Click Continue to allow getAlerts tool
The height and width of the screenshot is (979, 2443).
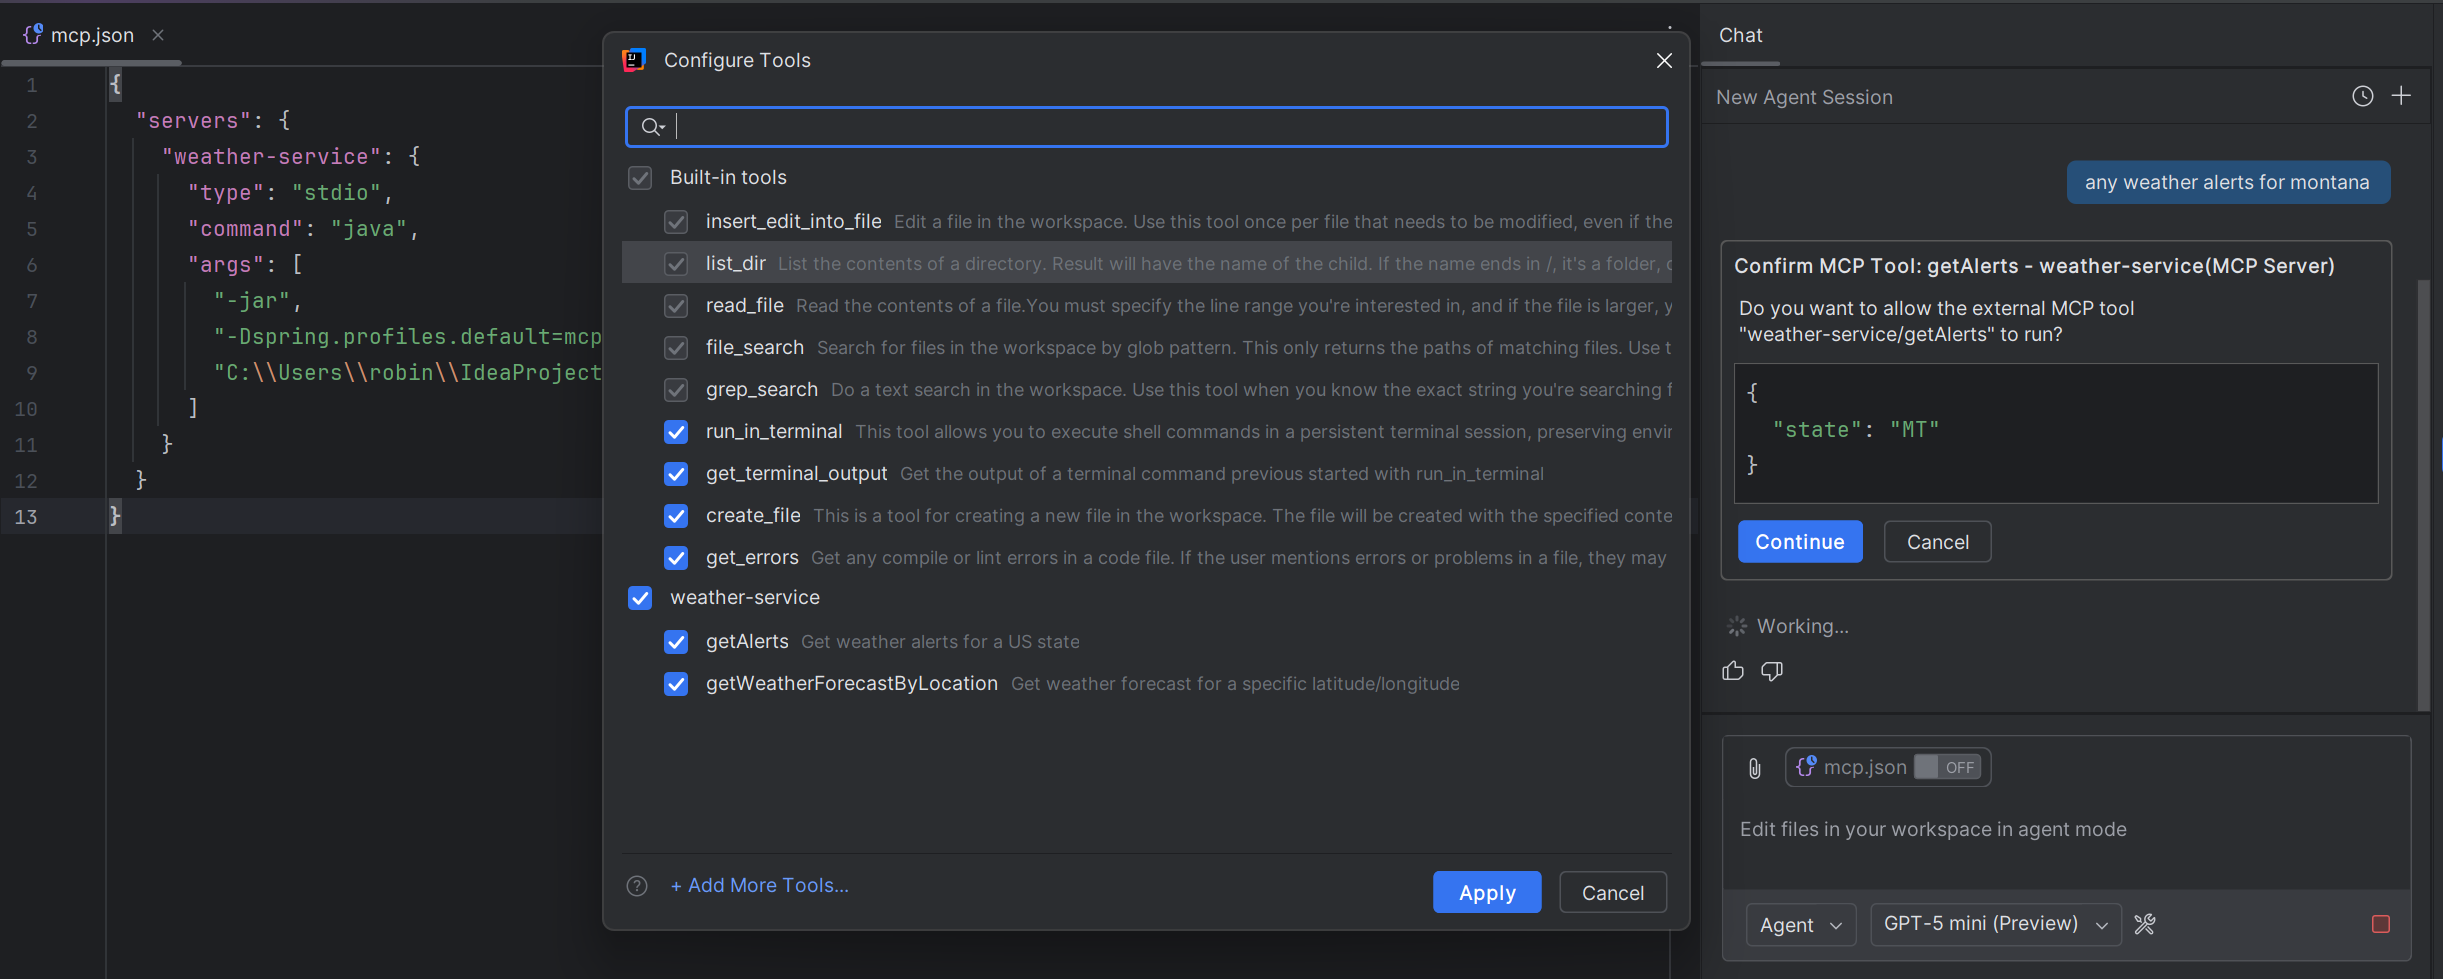1800,542
